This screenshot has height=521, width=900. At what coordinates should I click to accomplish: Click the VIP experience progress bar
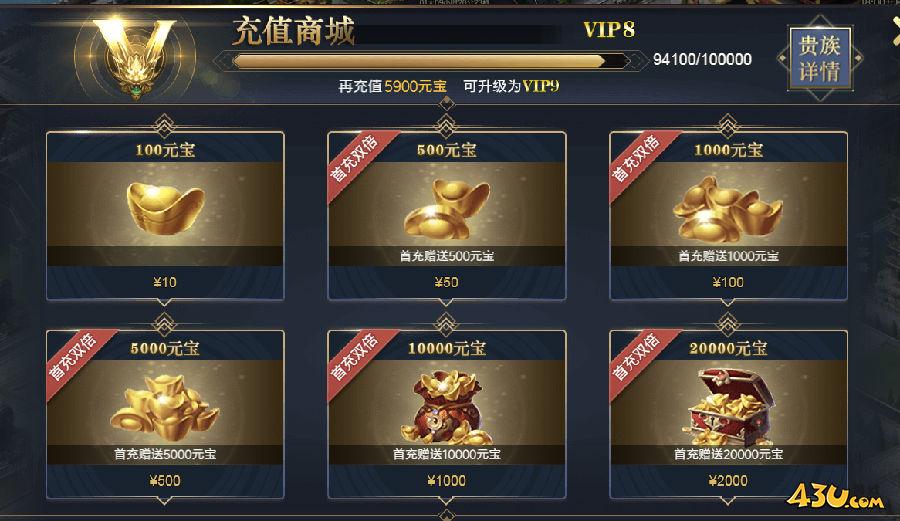click(x=430, y=61)
